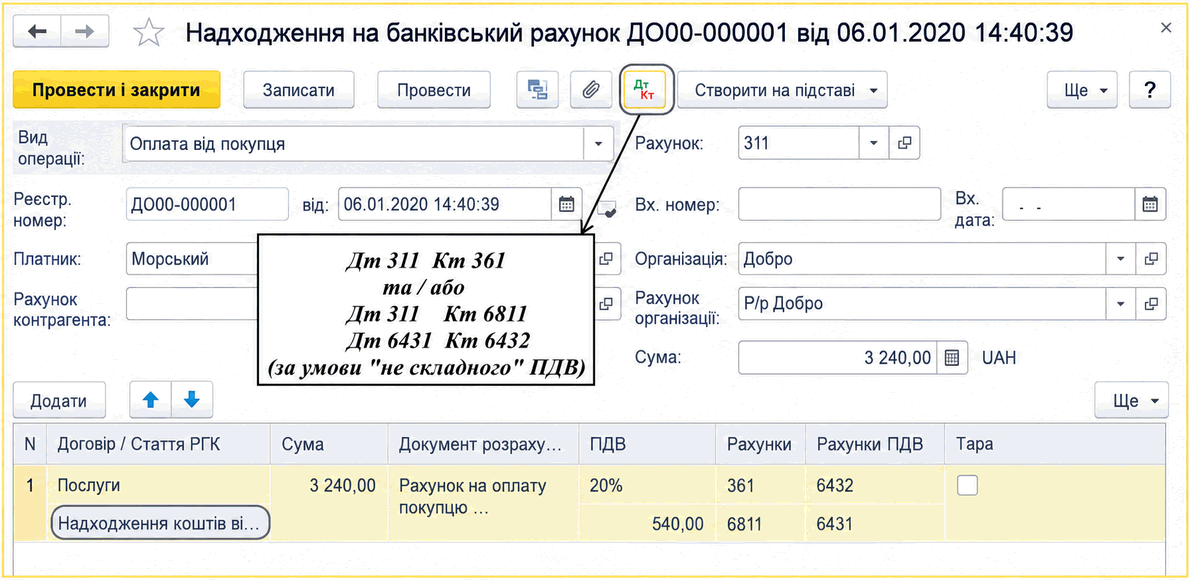The image size is (1190, 581).
Task: Select the Надходження коштів ві… cell
Action: coord(159,523)
